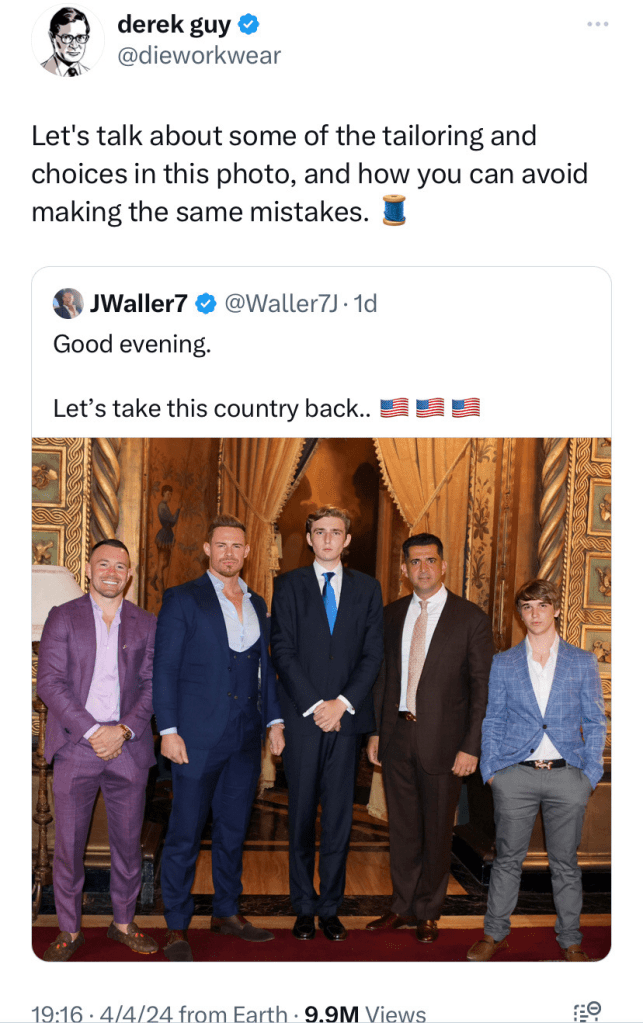Open the three-dot more options menu

point(598,24)
